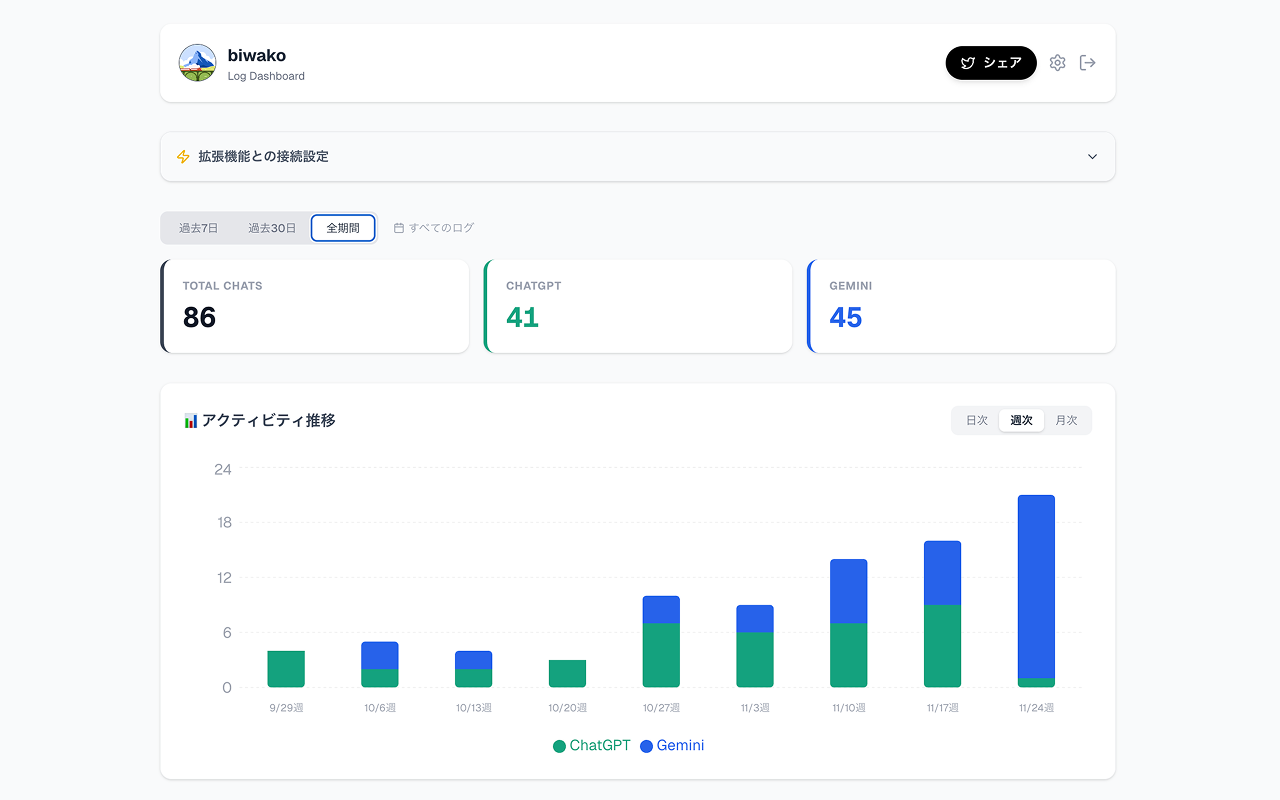This screenshot has width=1280, height=800.
Task: Toggle the ChatGPT legend entry
Action: [592, 746]
